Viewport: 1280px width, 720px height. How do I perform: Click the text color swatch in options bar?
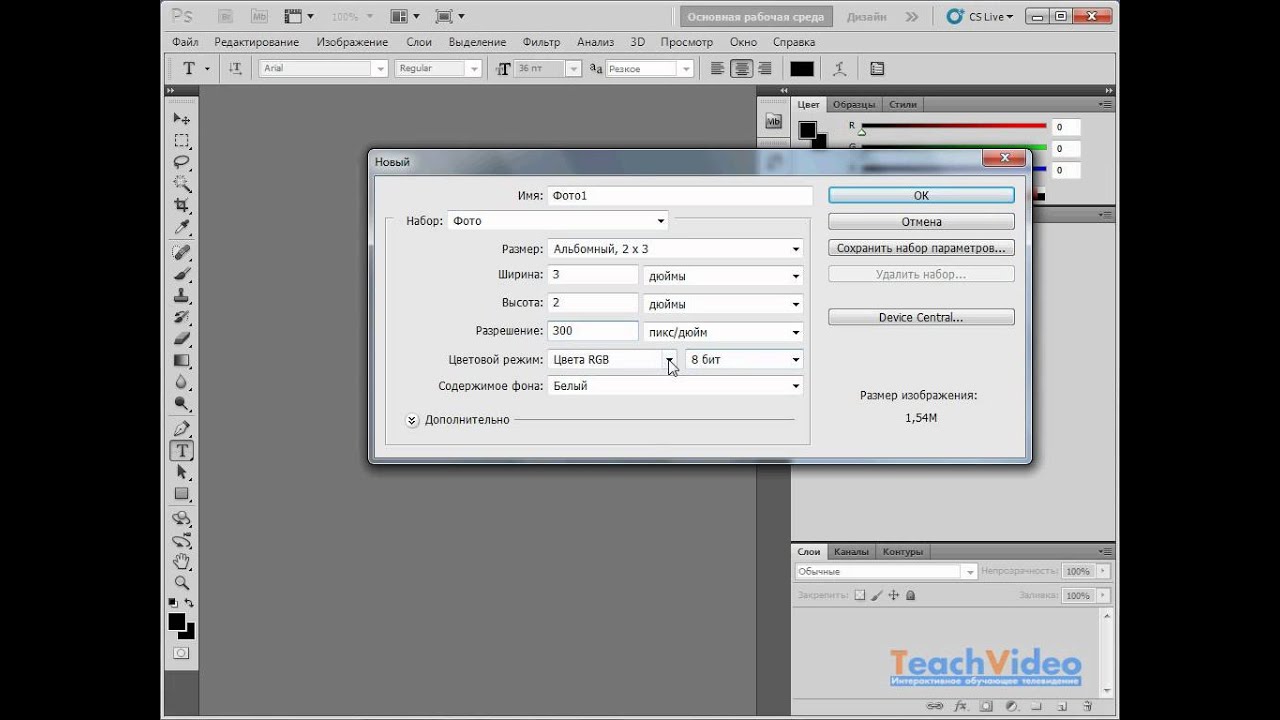pos(802,69)
